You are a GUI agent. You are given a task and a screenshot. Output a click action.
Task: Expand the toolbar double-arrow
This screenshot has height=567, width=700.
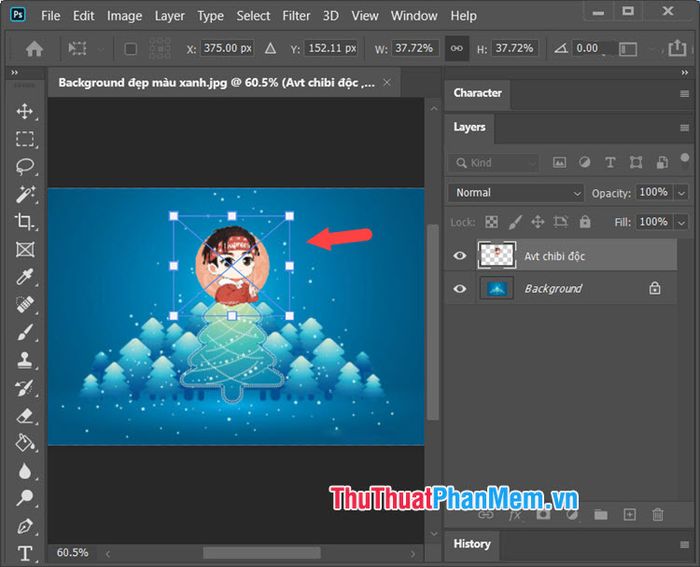(x=14, y=72)
